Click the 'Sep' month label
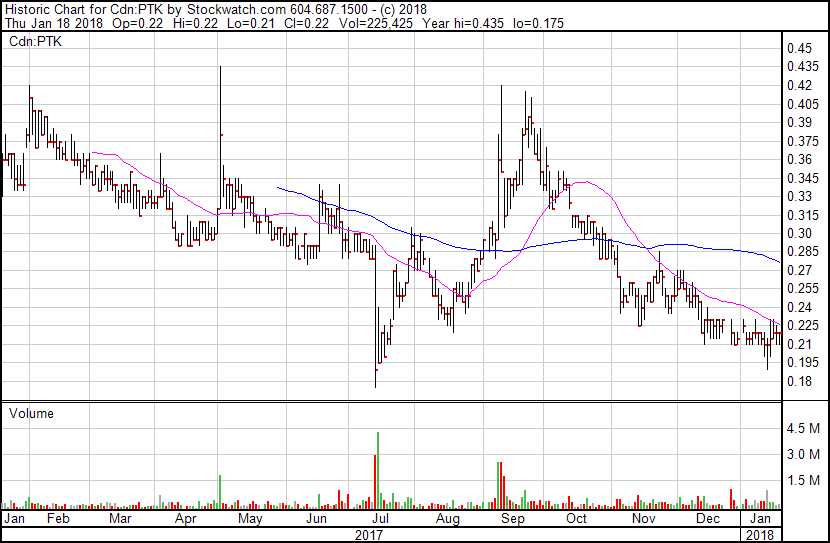Screen dimensions: 830x543 point(512,518)
